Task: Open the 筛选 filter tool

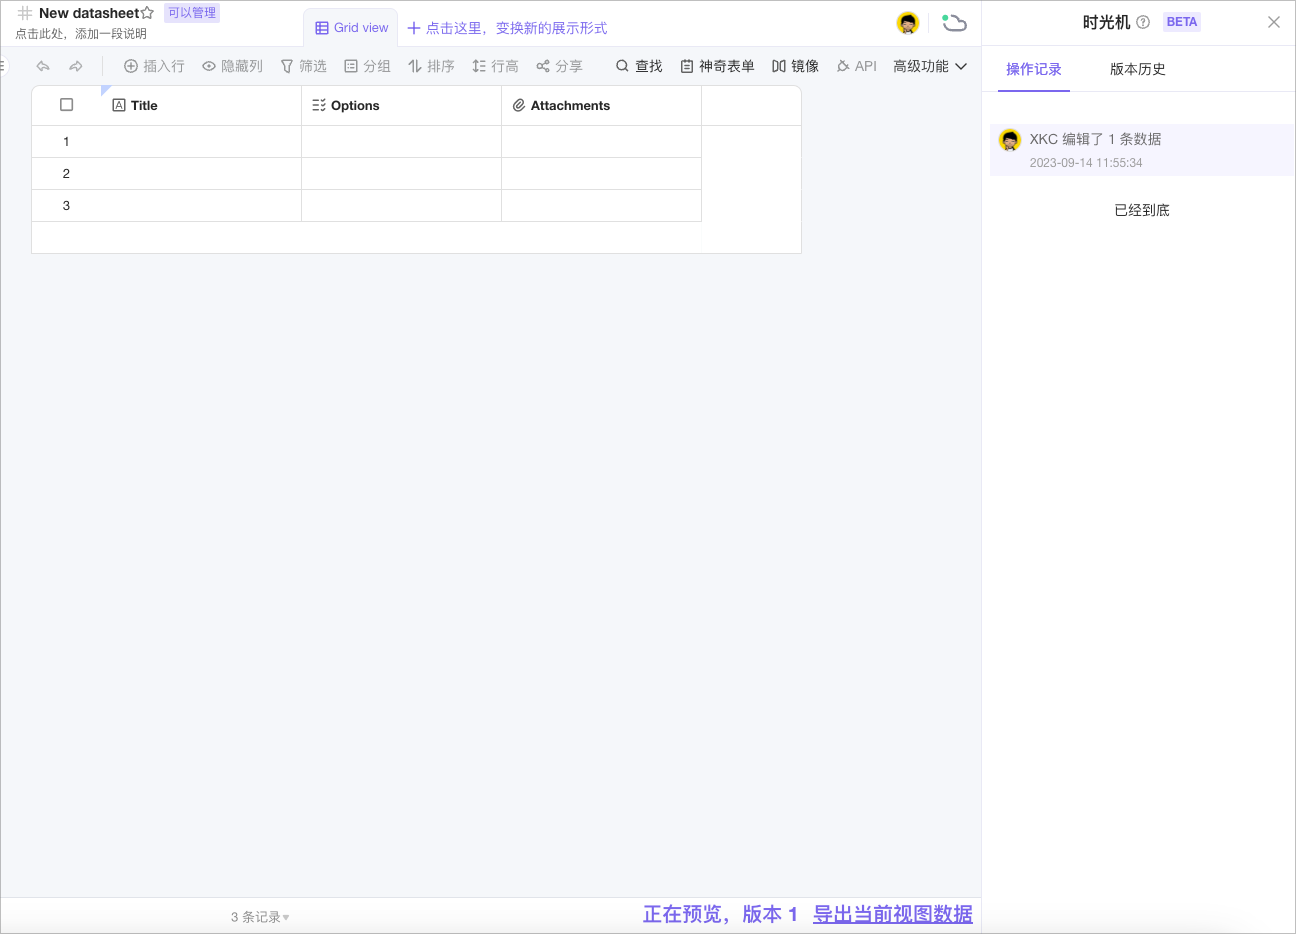Action: (303, 66)
